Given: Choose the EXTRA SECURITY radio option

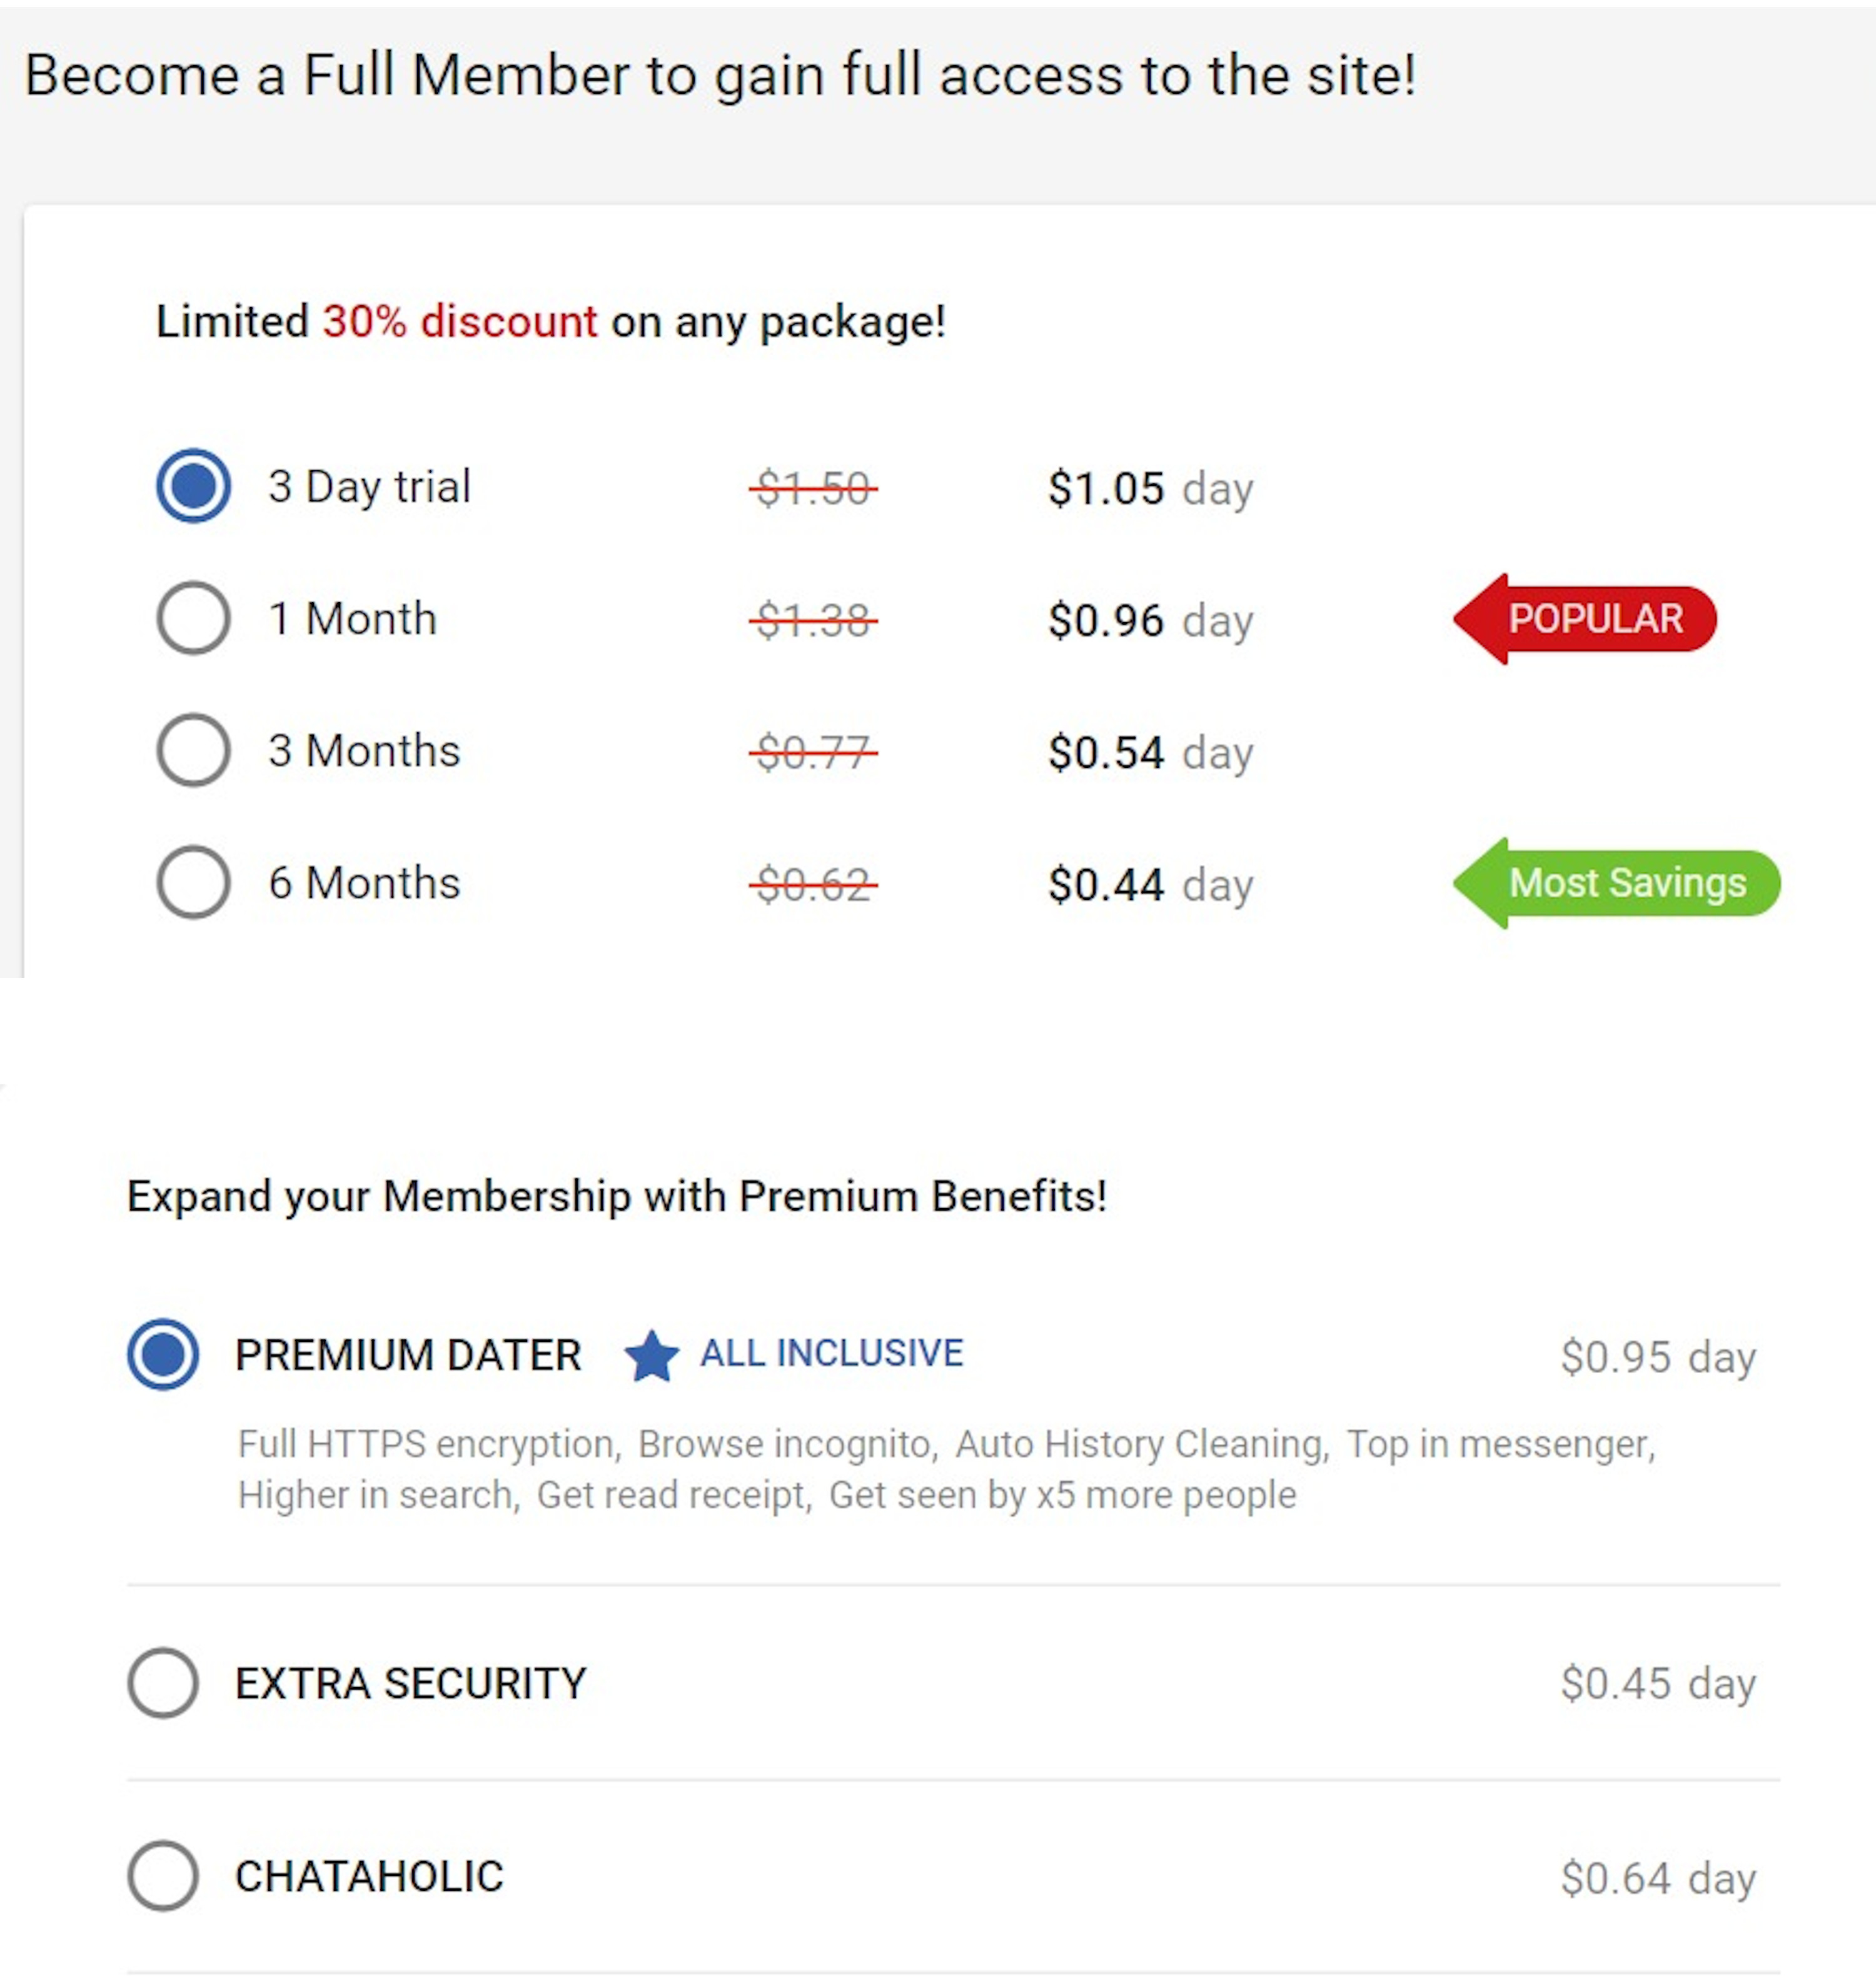Looking at the screenshot, I should pos(163,1683).
